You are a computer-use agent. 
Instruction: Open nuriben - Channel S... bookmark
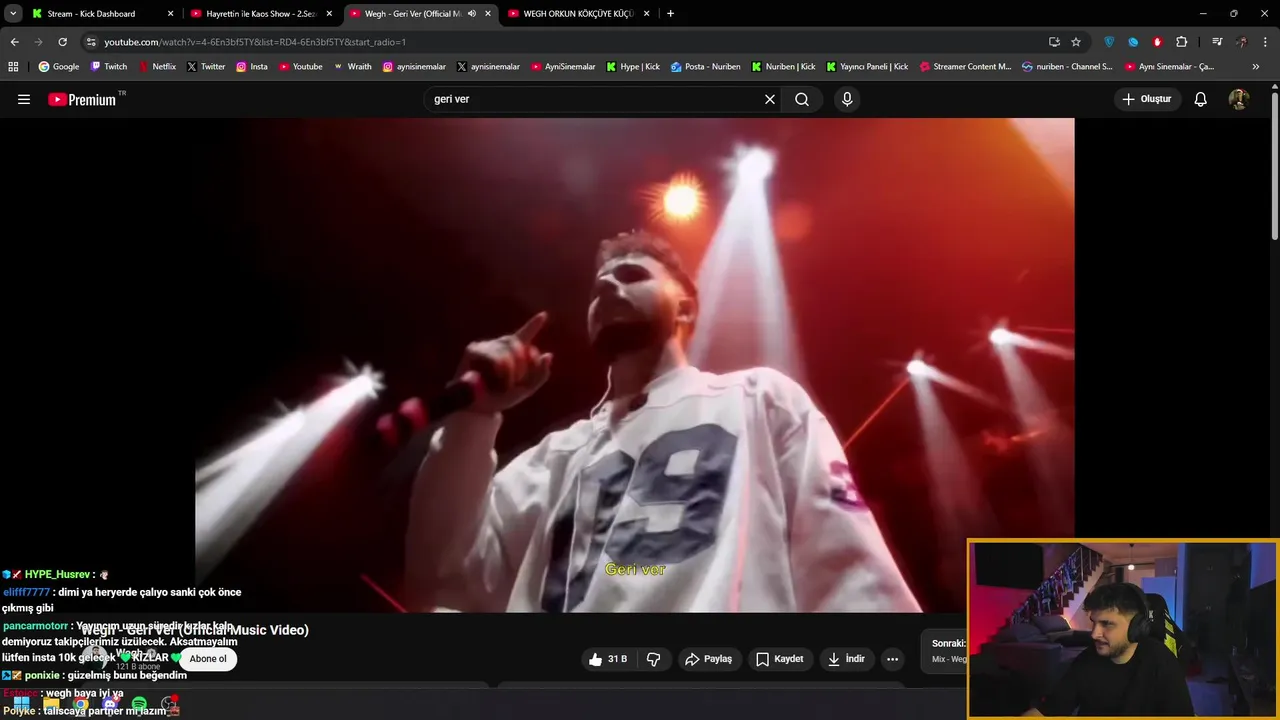point(1067,67)
